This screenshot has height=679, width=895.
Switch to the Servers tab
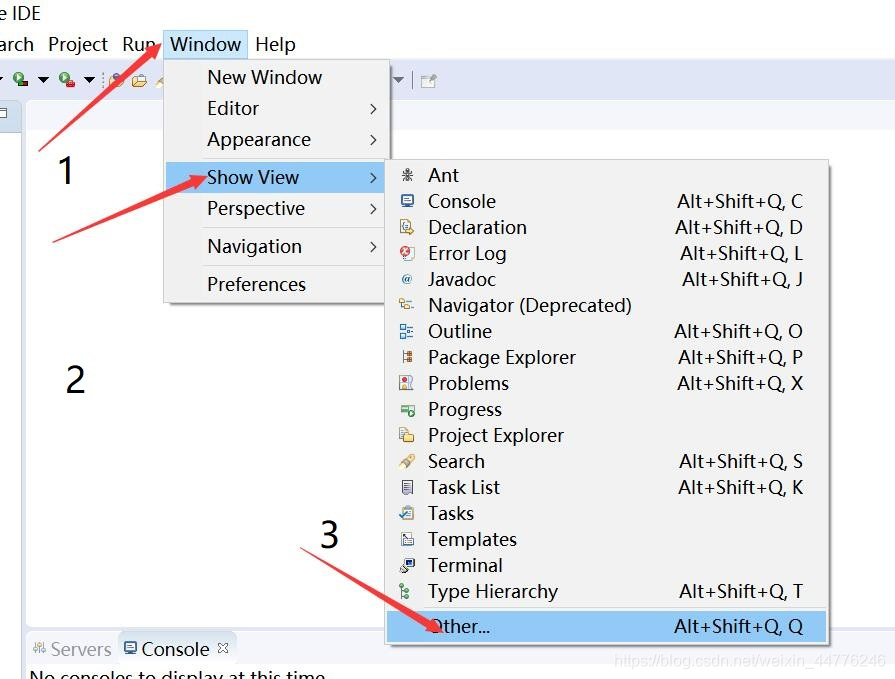click(72, 649)
